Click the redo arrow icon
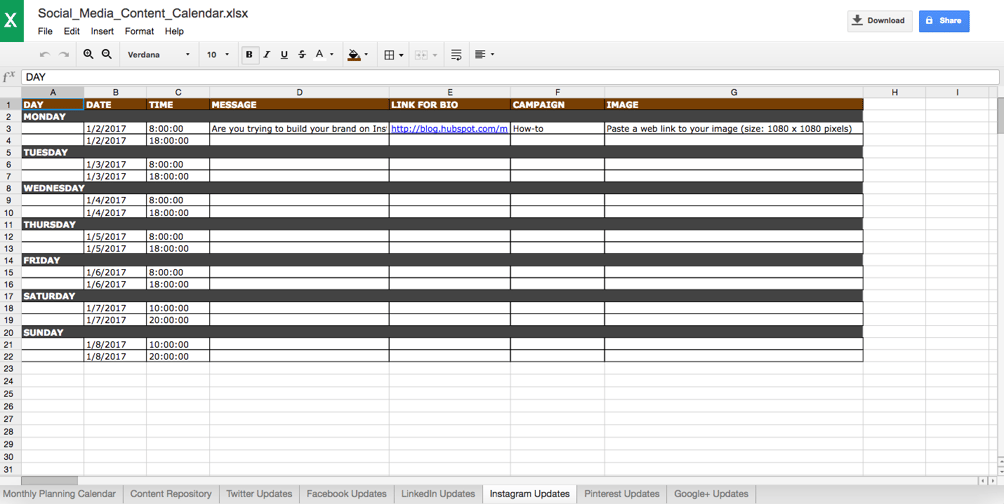The height and width of the screenshot is (504, 1004). (x=64, y=55)
